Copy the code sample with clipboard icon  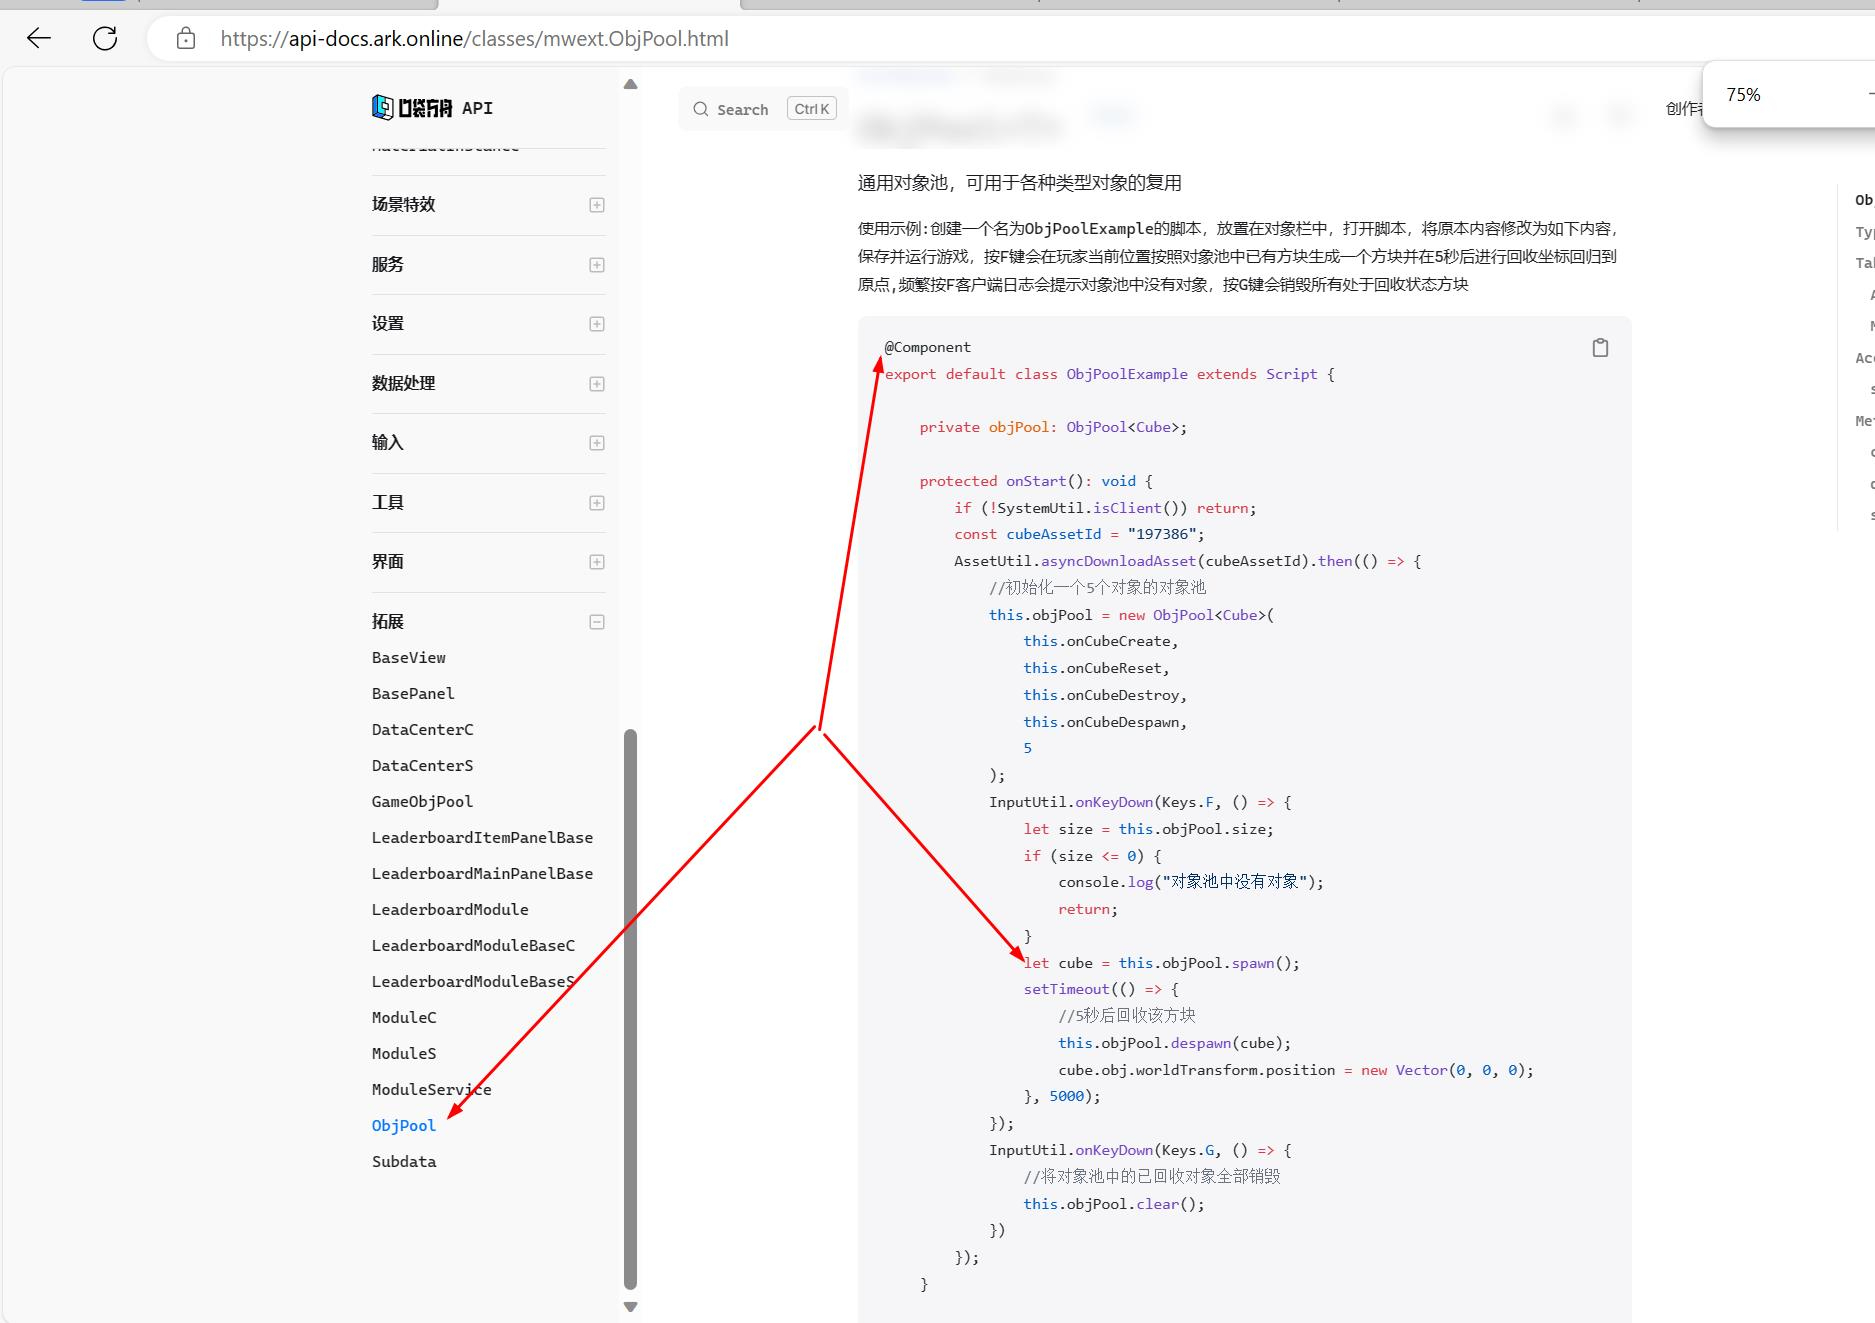pos(1600,347)
